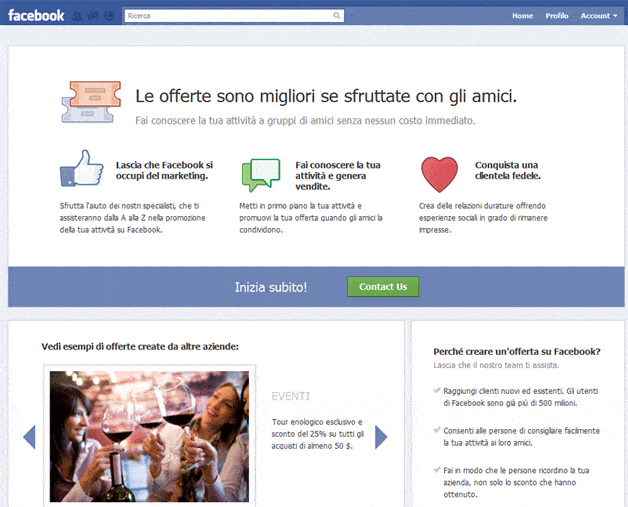Click 'Inizia subito!' text
Screen dimensions: 628x507
(x=271, y=287)
